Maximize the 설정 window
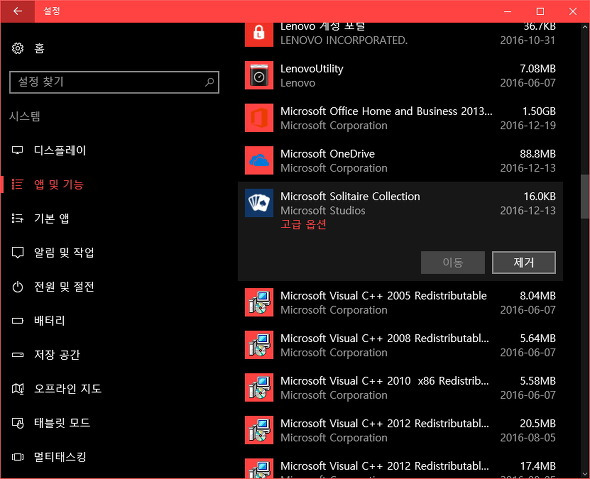 click(x=540, y=11)
